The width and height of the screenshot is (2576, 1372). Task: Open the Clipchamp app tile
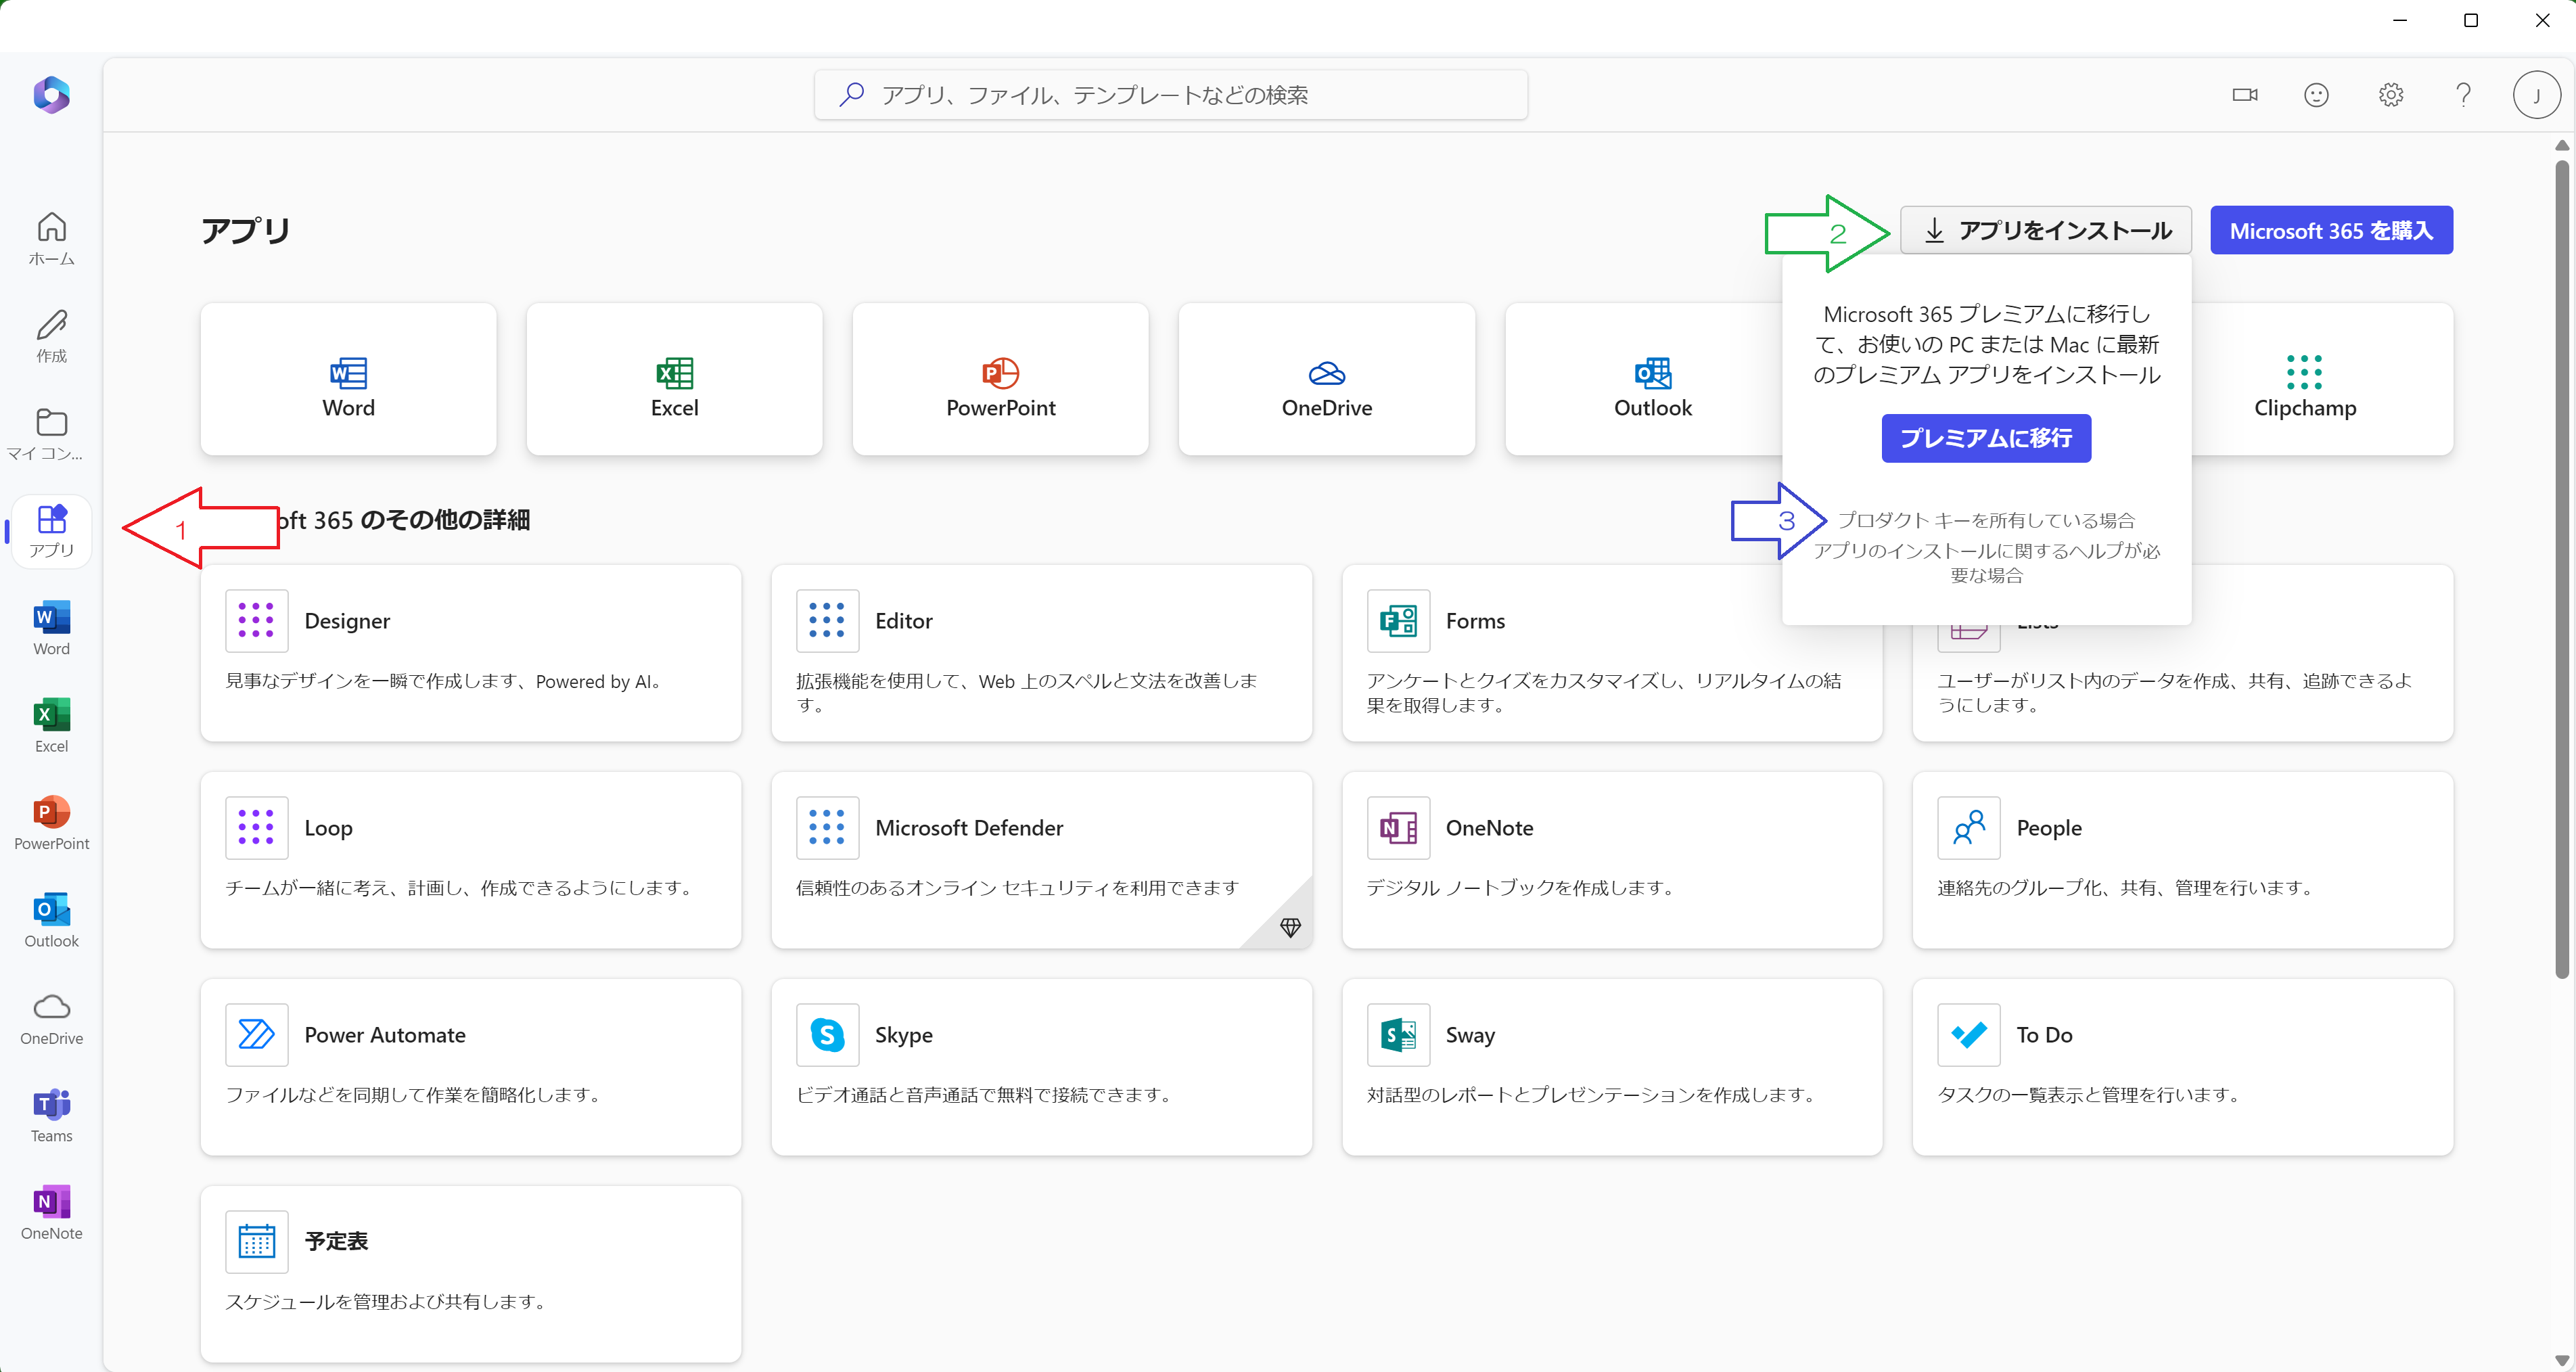click(2322, 379)
